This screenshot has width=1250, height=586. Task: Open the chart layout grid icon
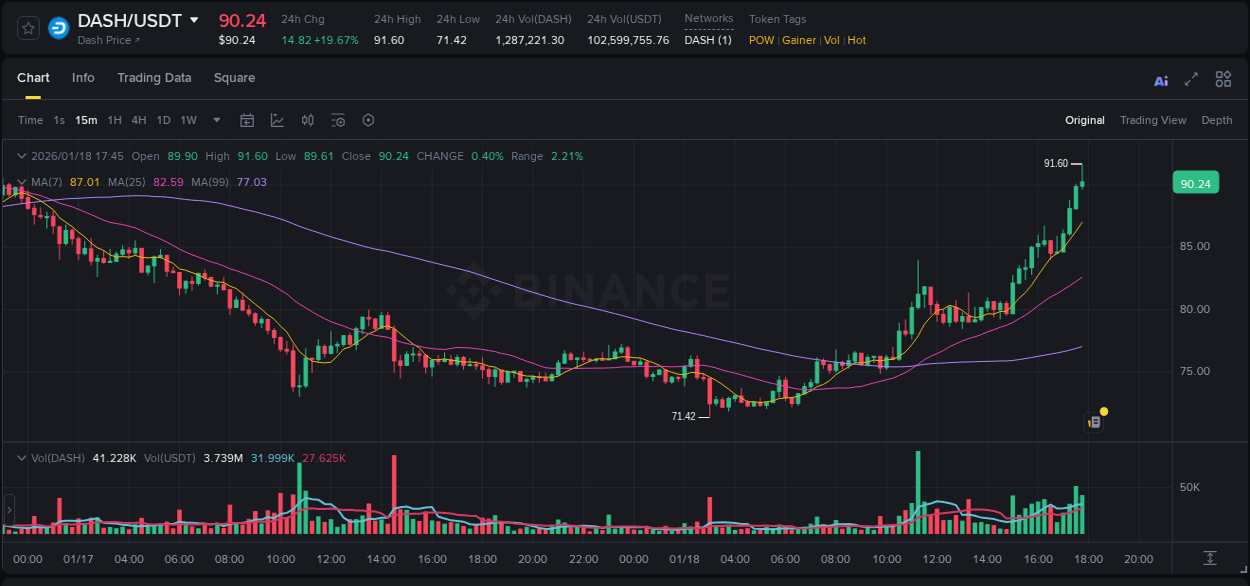pyautogui.click(x=1223, y=79)
